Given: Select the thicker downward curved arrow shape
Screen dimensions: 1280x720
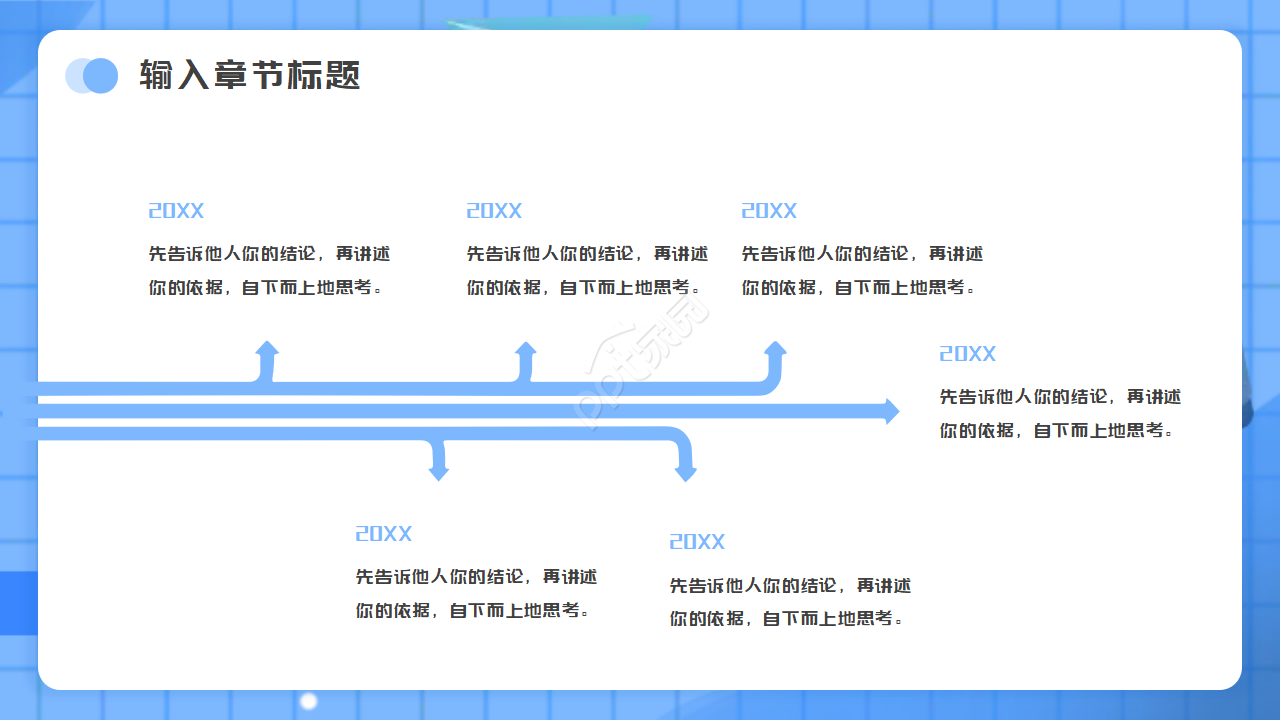Looking at the screenshot, I should [684, 456].
